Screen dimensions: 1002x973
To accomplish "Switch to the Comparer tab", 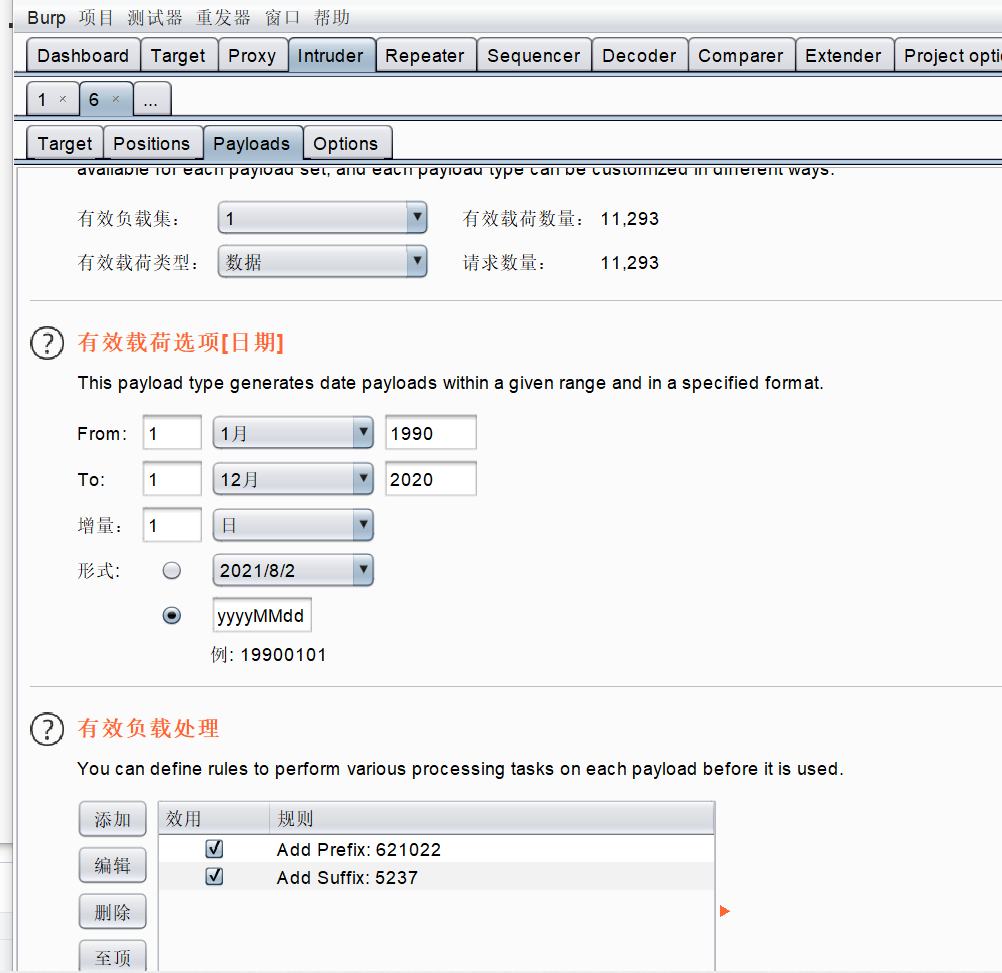I will 741,56.
